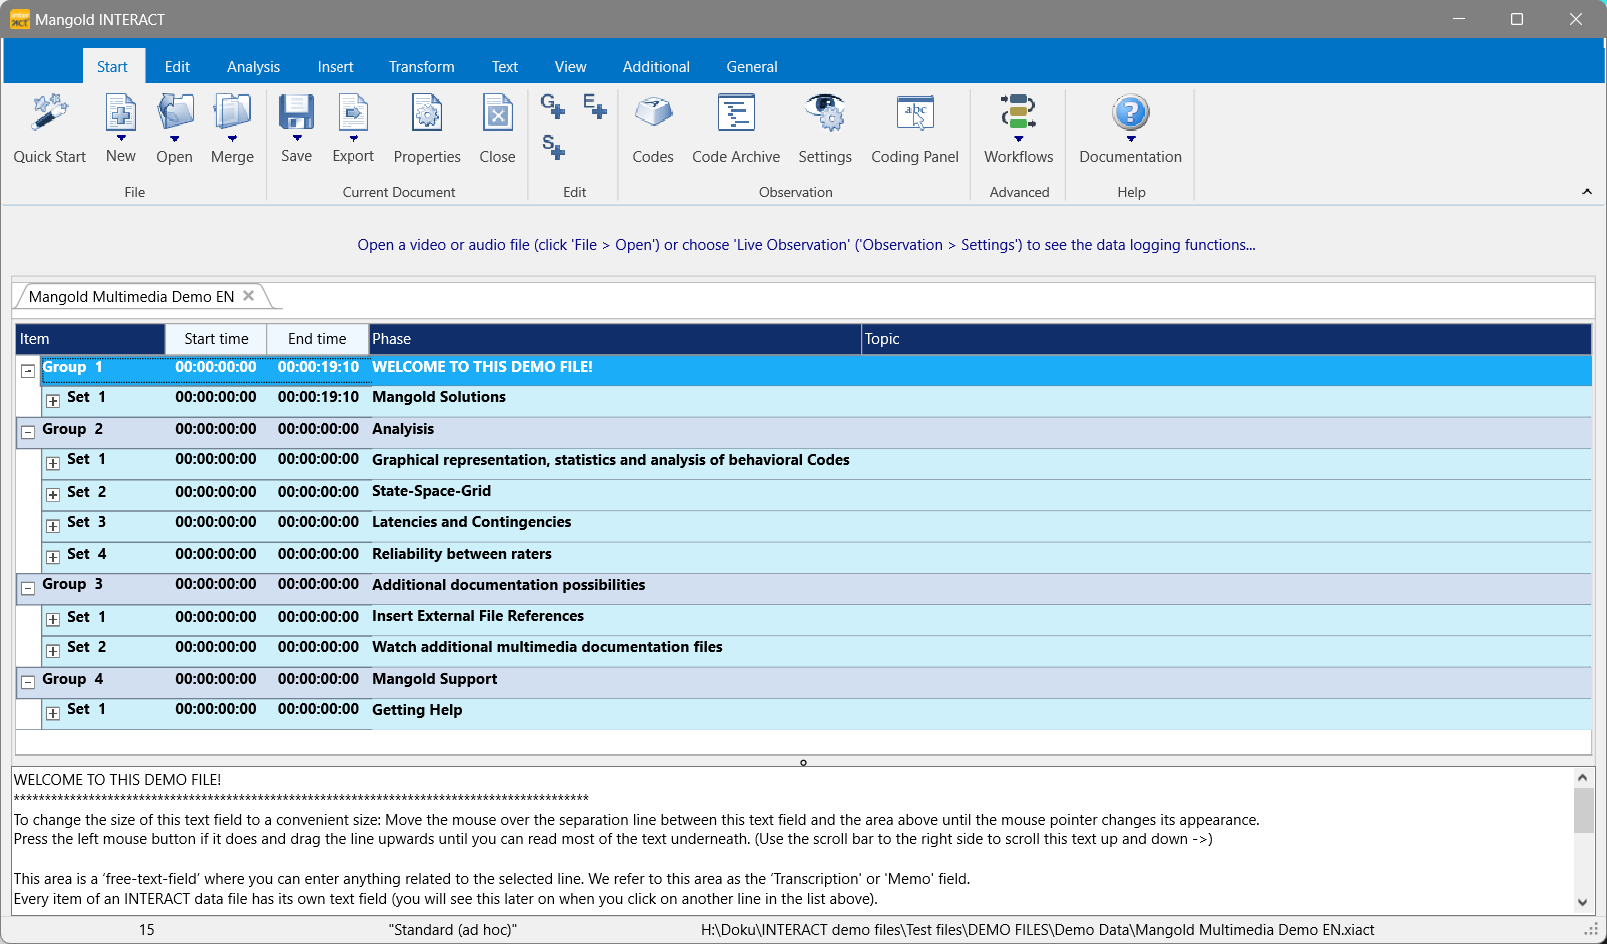Open the Codes definitions
The height and width of the screenshot is (944, 1607).
click(x=653, y=113)
